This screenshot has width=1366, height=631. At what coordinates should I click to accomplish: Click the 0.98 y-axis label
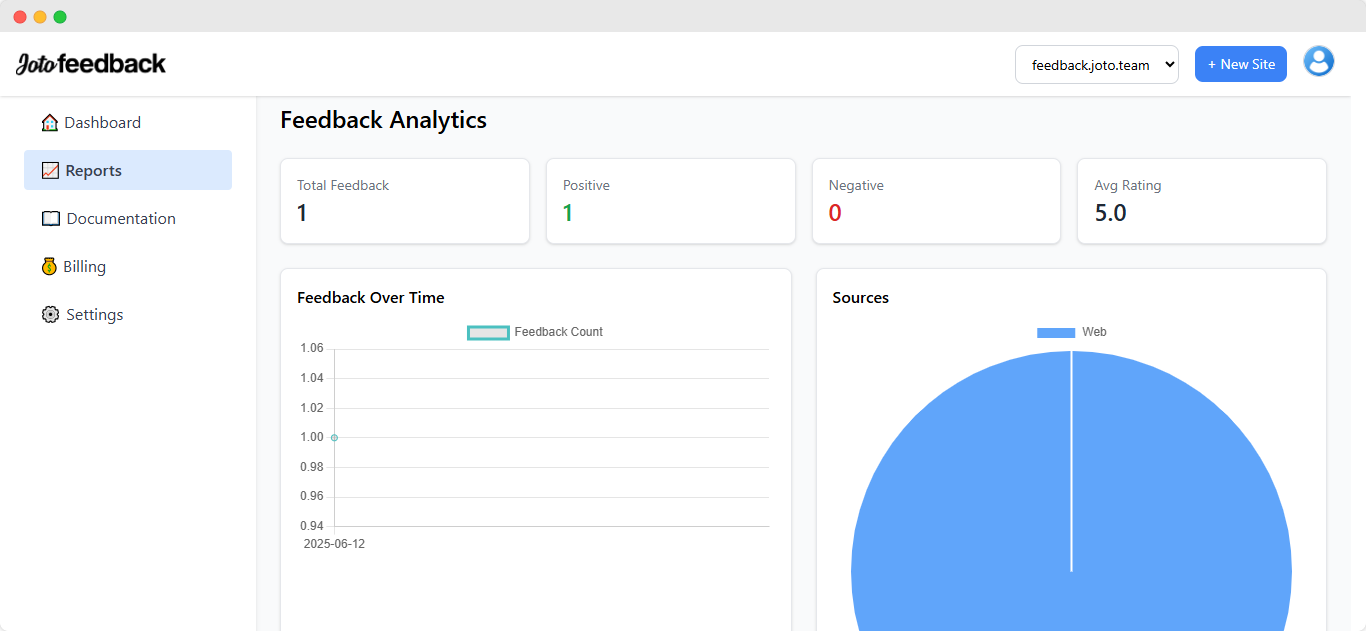[x=312, y=467]
